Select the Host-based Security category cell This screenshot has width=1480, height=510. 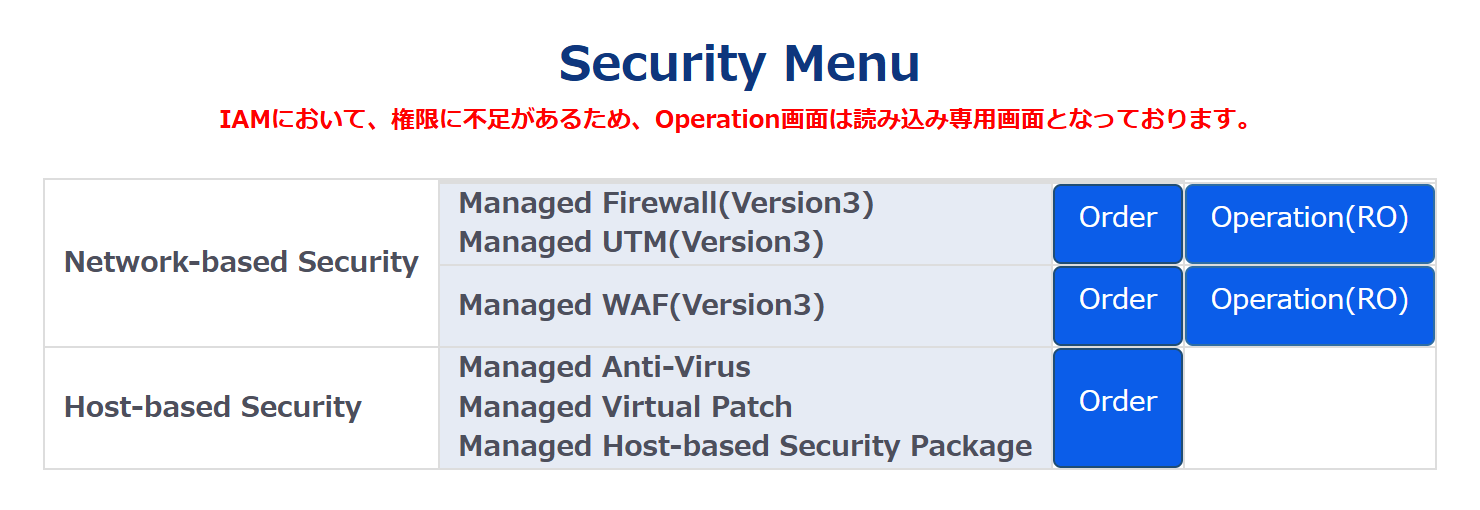click(x=212, y=408)
